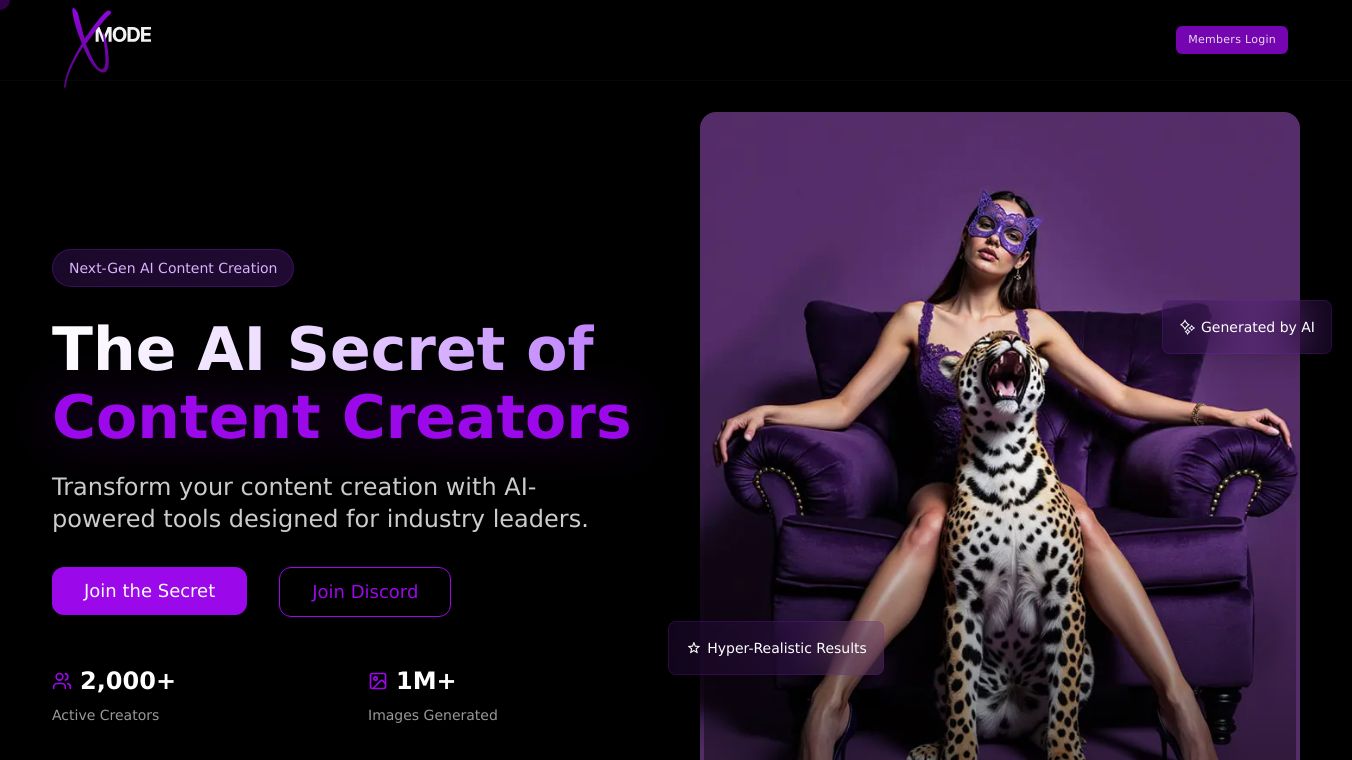Click the star icon beside Hyper-Realistic Results
Image resolution: width=1352 pixels, height=760 pixels.
[694, 648]
